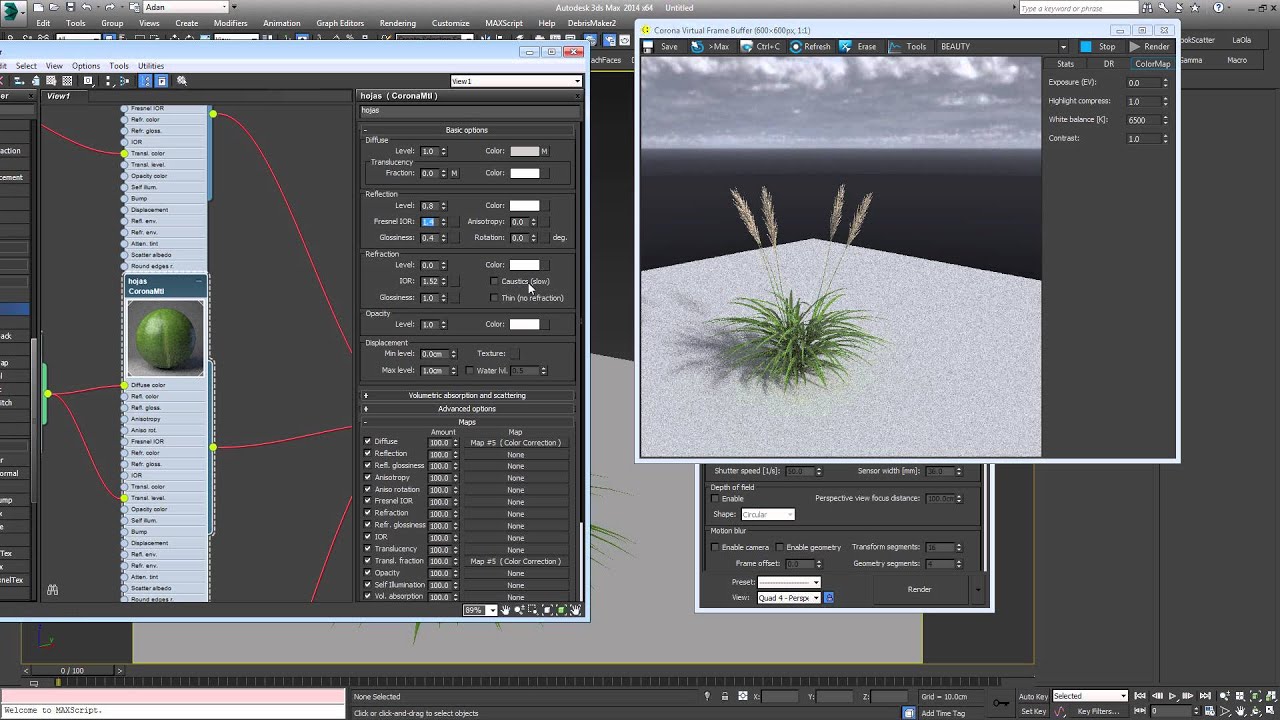Open the MAXScript menu
The image size is (1280, 720).
(x=504, y=23)
